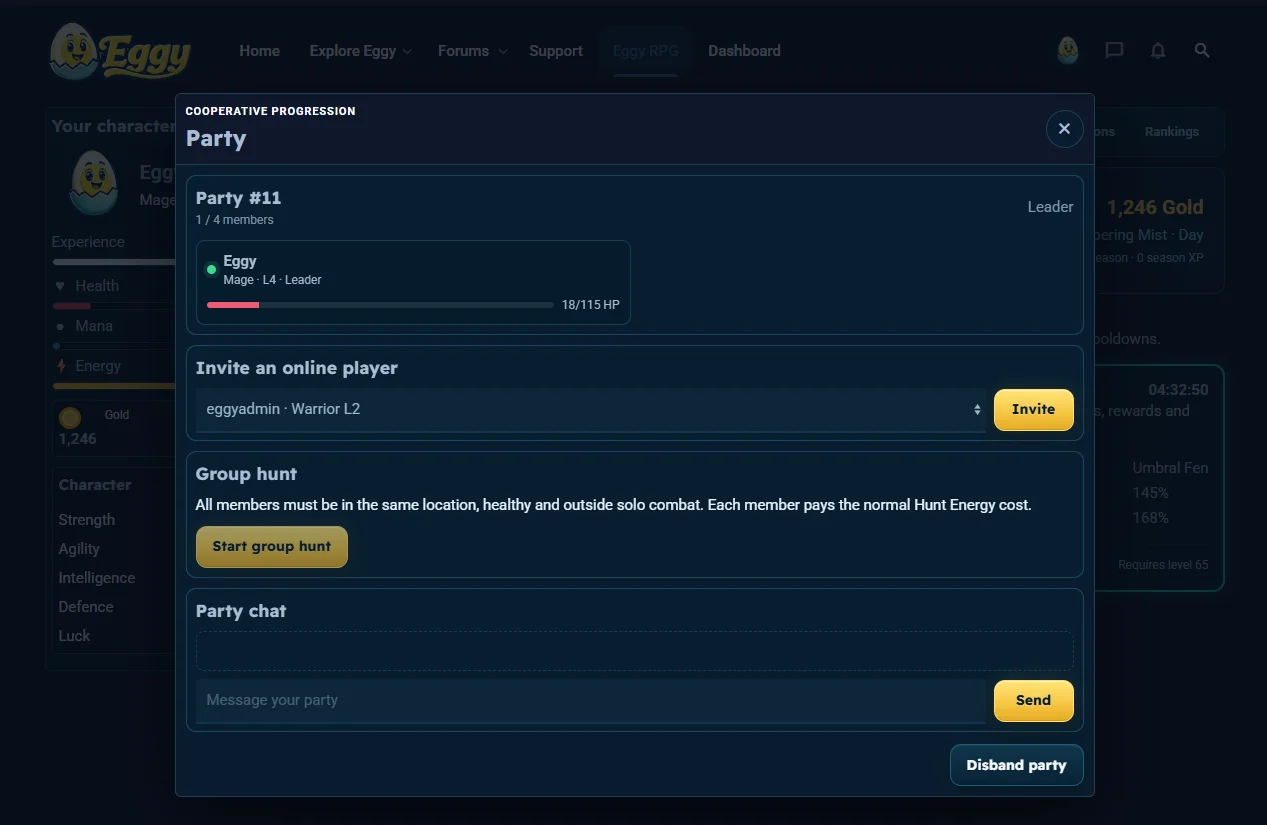Click the Party #11 heading

pos(238,198)
